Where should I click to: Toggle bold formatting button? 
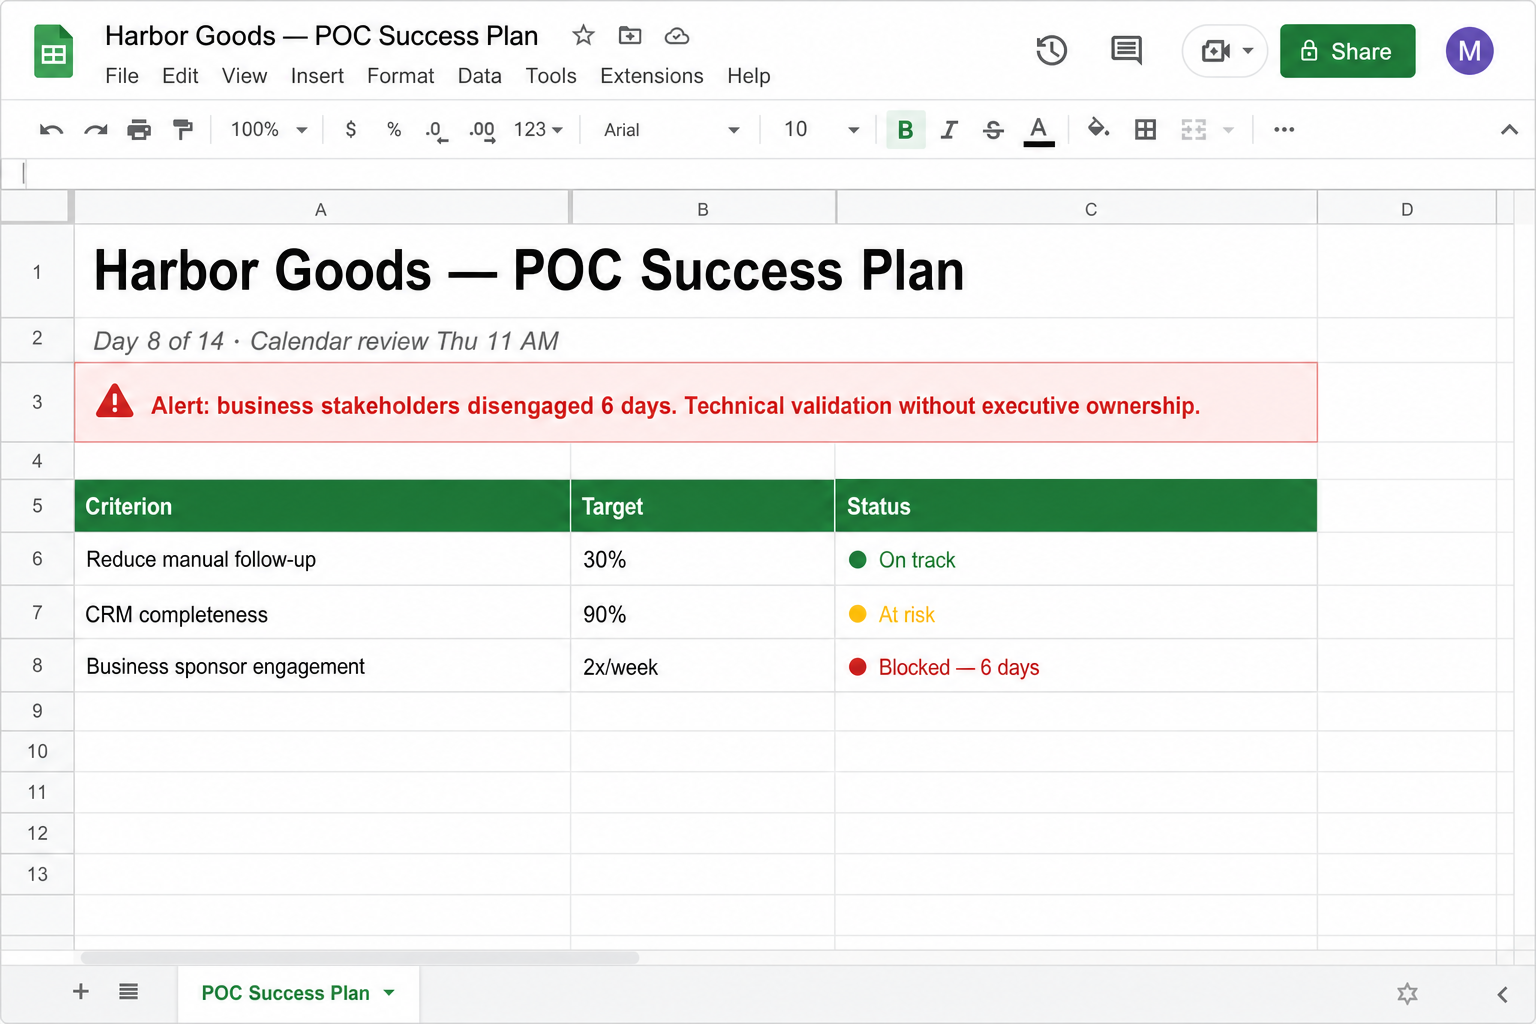(906, 130)
